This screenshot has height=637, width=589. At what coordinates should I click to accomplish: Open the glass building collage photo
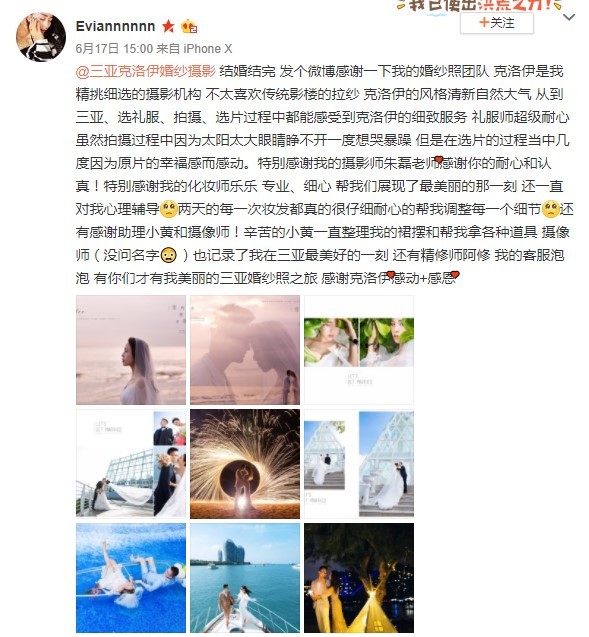131,464
